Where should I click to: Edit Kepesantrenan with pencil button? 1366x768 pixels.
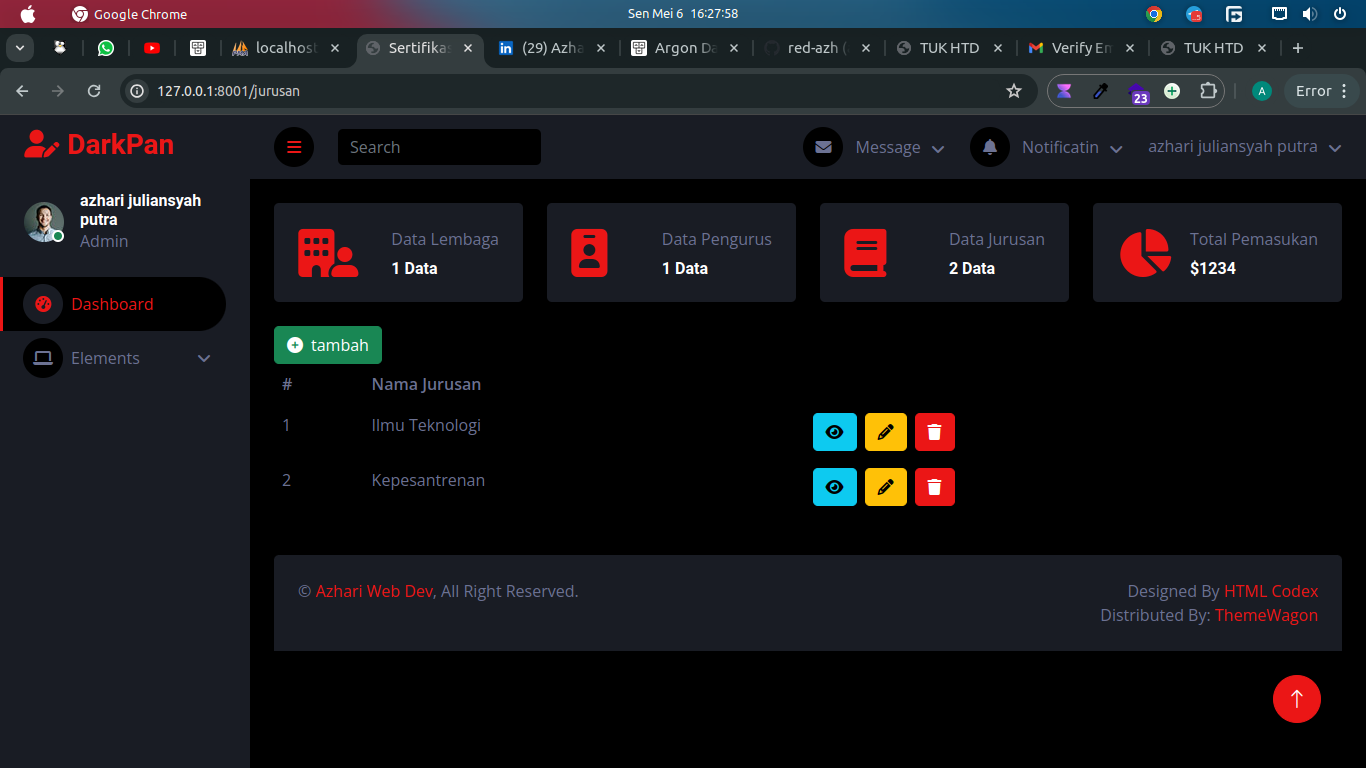tap(885, 487)
